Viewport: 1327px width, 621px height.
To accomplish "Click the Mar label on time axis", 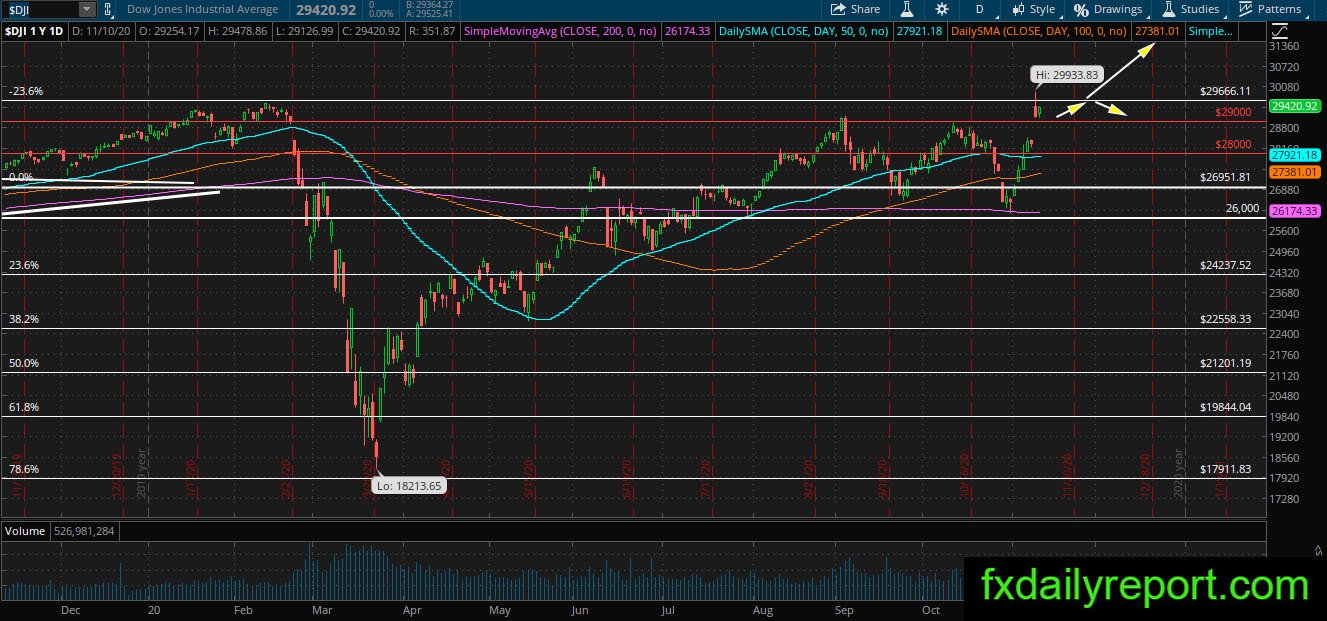I will 320,609.
